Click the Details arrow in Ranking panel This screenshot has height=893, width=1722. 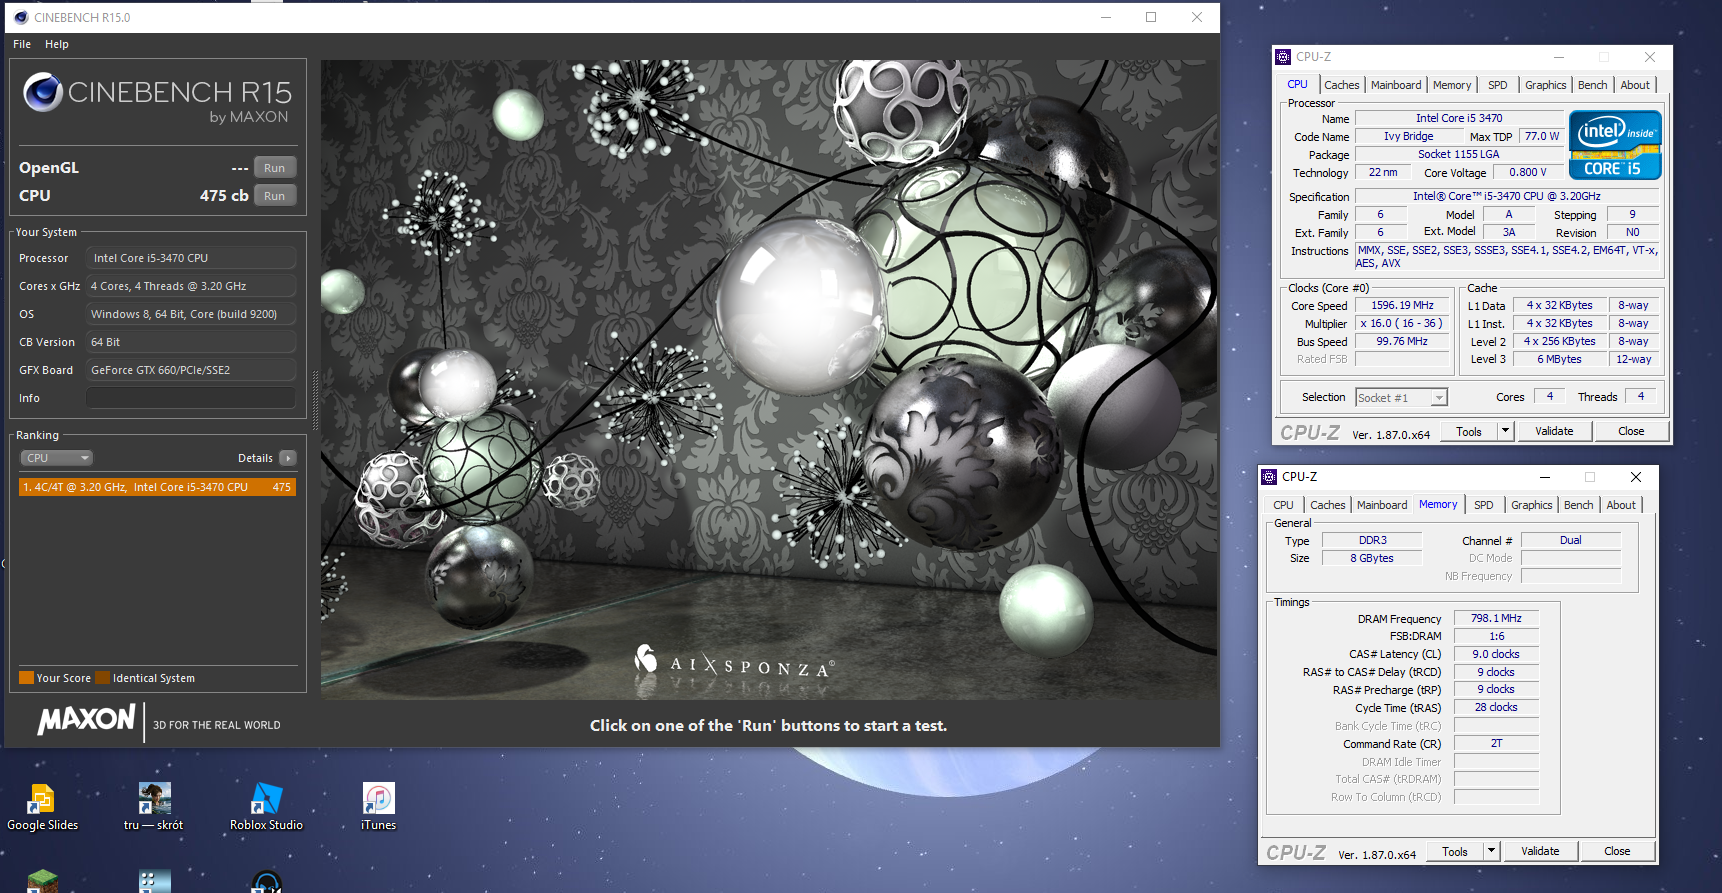point(288,458)
